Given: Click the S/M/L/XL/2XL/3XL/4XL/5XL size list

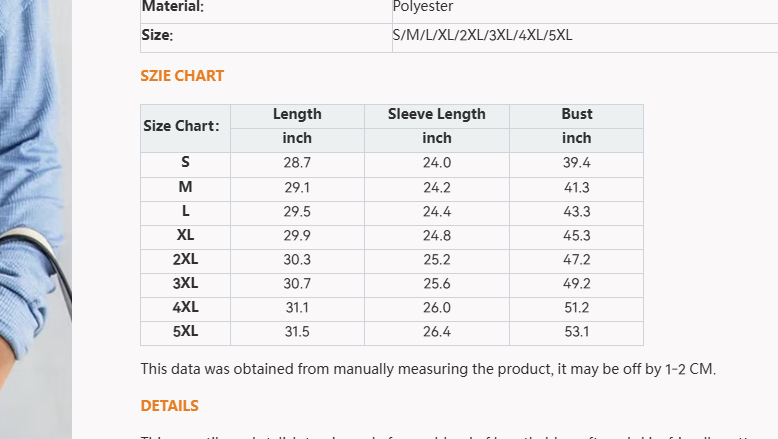Looking at the screenshot, I should [x=482, y=36].
